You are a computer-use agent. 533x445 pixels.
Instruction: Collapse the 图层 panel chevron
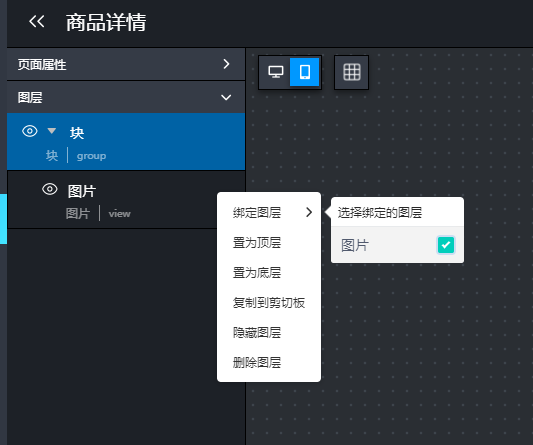(x=226, y=98)
